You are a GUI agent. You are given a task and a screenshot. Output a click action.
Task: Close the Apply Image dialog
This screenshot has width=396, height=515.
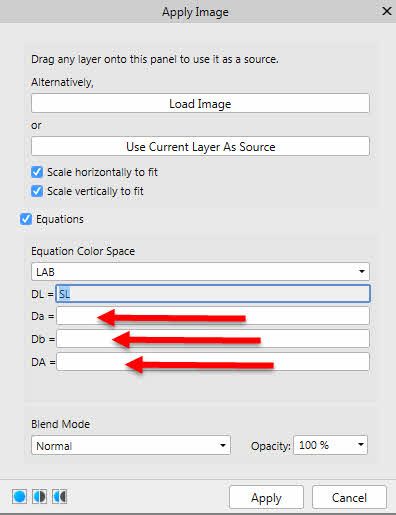click(x=387, y=11)
